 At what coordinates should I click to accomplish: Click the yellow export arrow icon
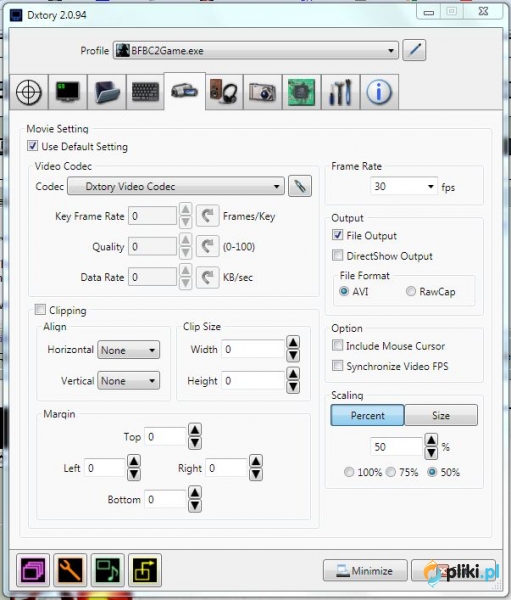coord(145,570)
